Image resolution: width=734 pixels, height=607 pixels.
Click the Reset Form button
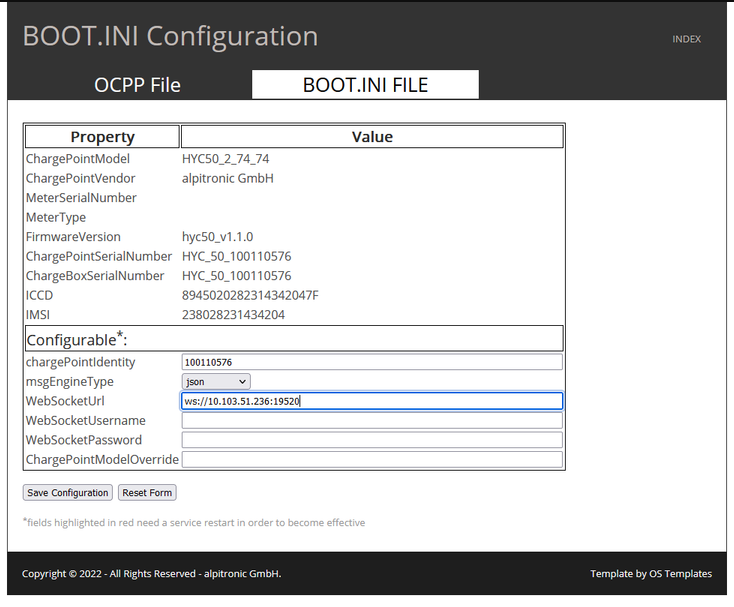[x=147, y=493]
